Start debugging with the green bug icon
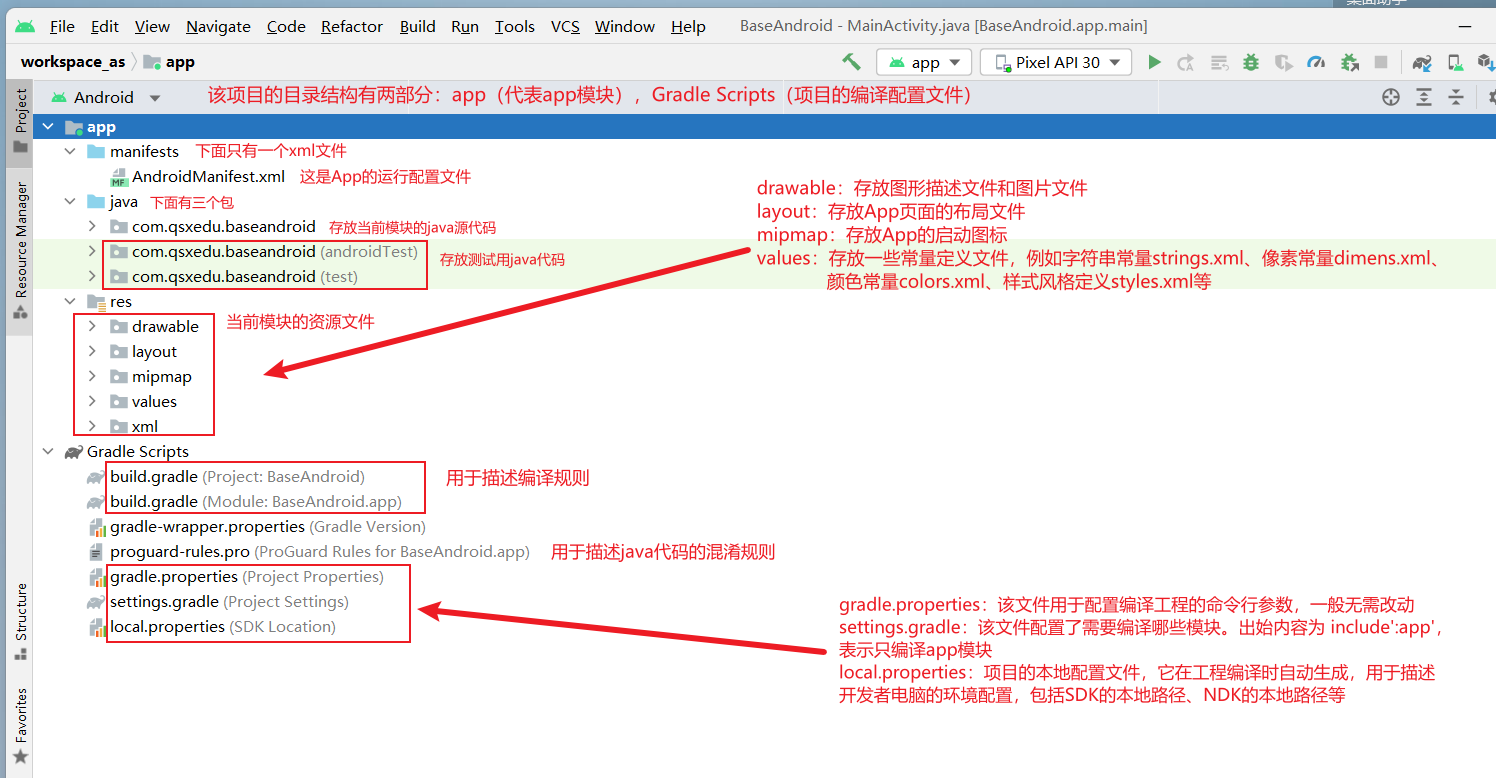The image size is (1496, 778). coord(1251,62)
